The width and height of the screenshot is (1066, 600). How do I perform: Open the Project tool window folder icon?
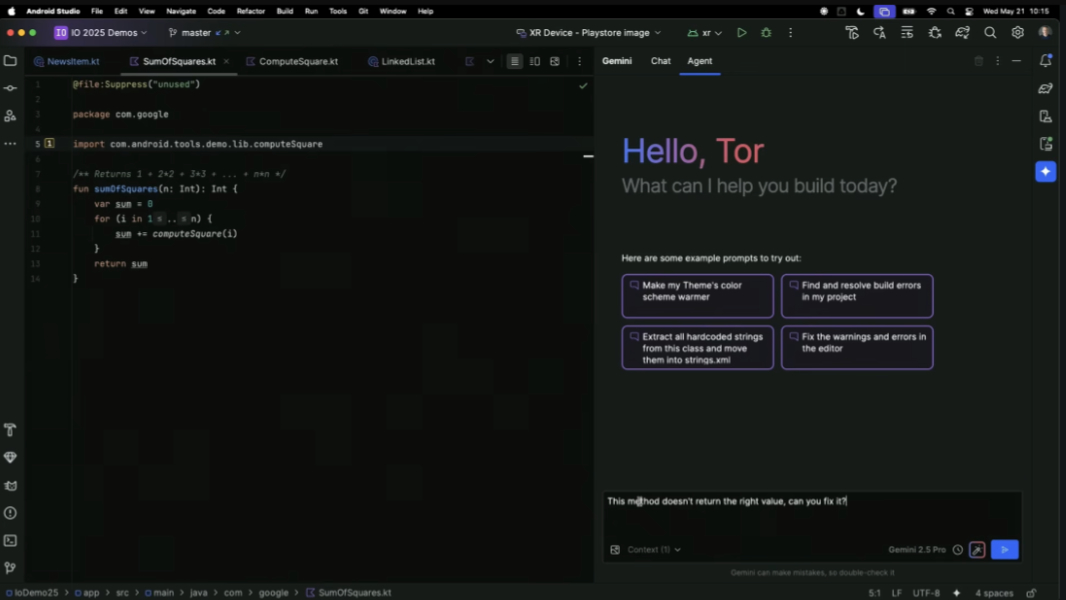[x=10, y=60]
